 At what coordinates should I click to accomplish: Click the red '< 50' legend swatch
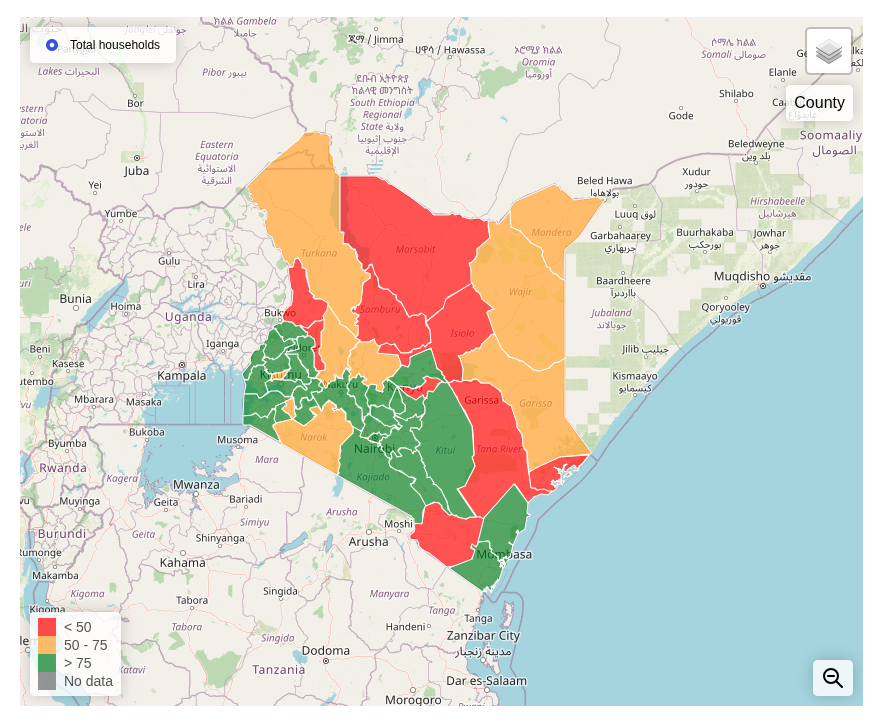[47, 627]
